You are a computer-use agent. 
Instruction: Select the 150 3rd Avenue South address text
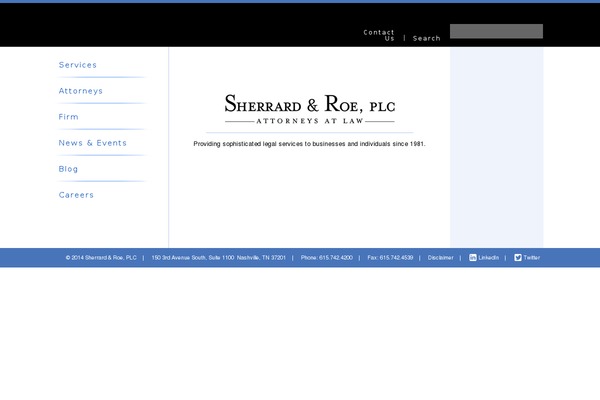(x=218, y=258)
